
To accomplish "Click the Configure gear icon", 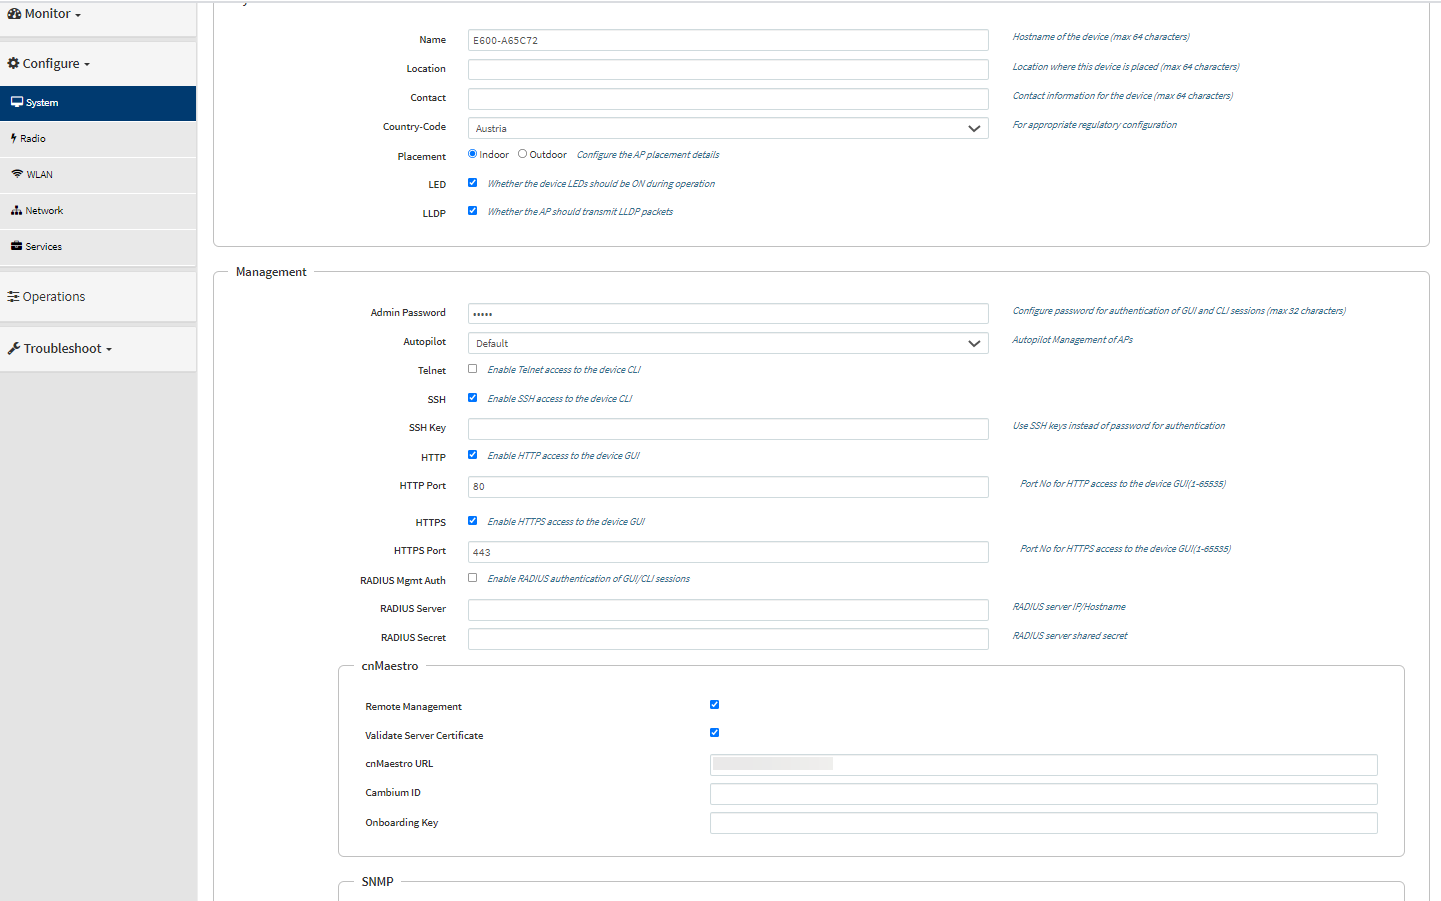I will click(x=13, y=63).
